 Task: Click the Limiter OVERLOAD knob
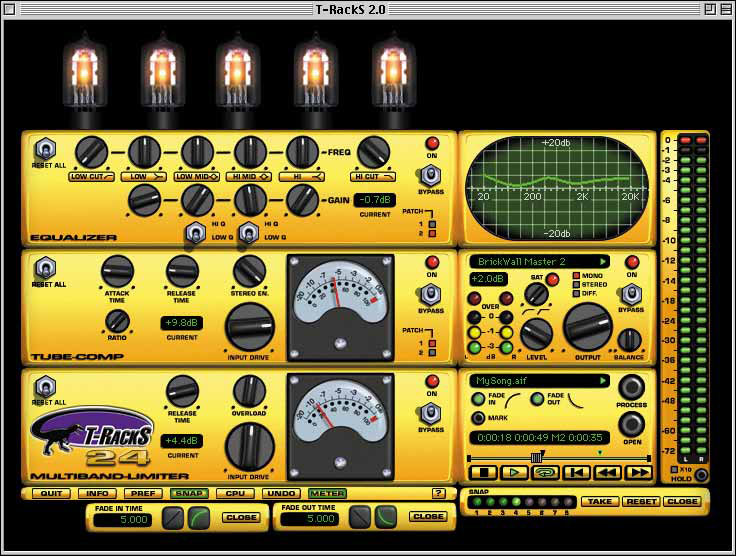249,391
